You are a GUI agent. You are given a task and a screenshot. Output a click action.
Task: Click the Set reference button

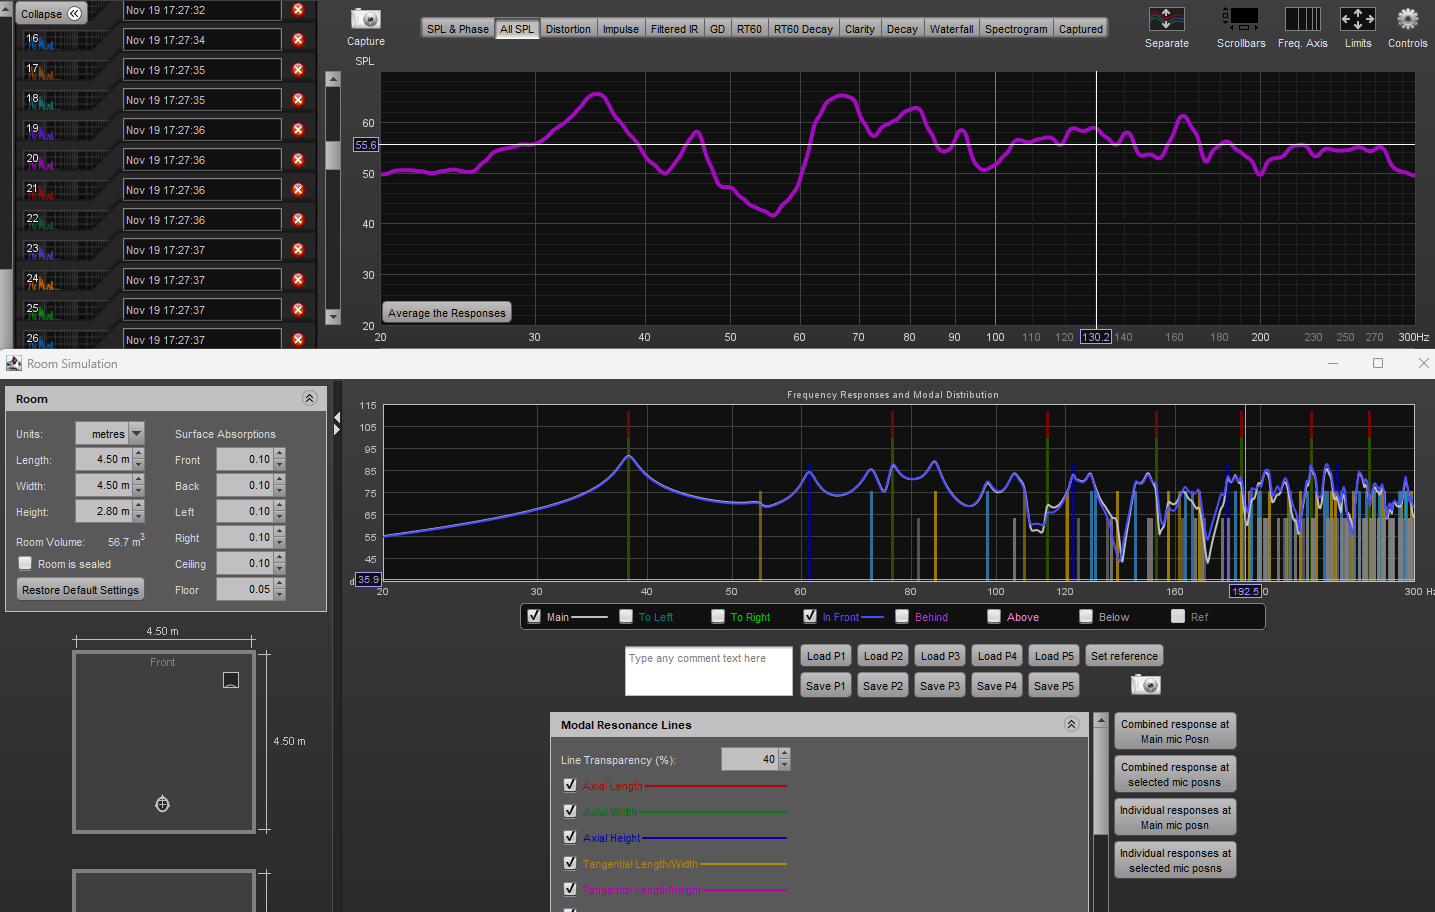[x=1124, y=656]
